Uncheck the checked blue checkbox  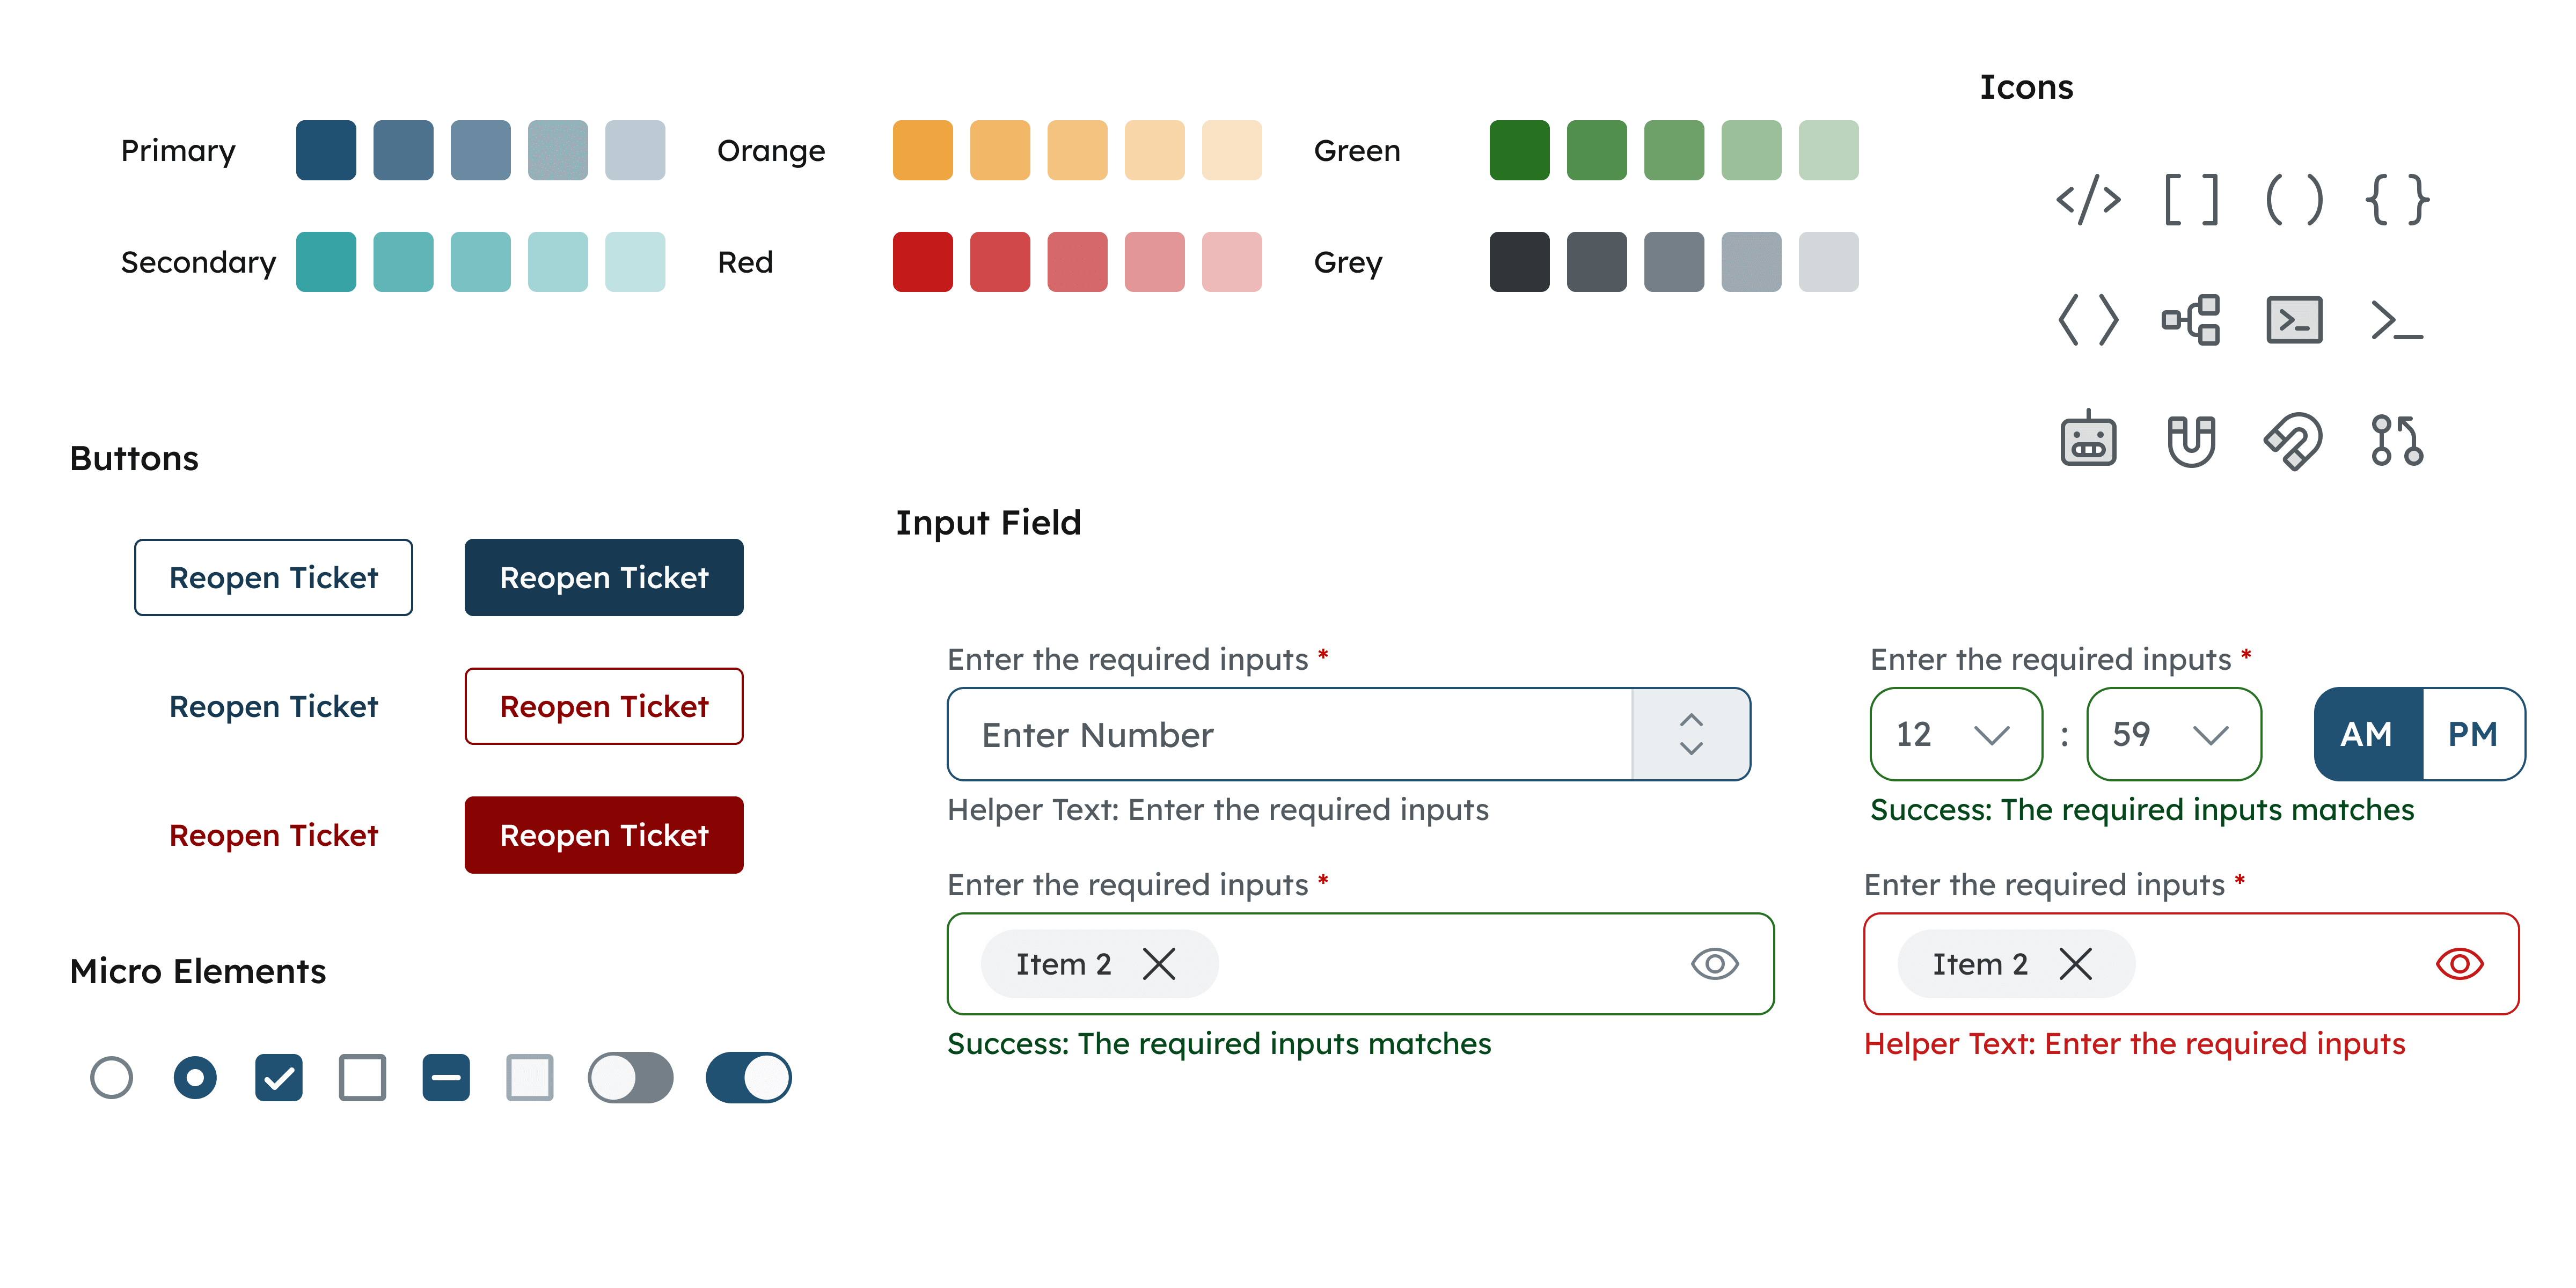pos(278,1078)
